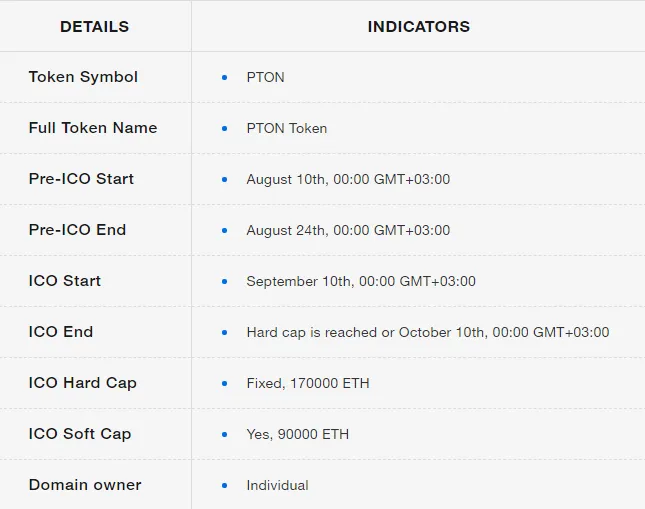The height and width of the screenshot is (509, 645).
Task: Select the Full Token Name label
Action: 93,128
